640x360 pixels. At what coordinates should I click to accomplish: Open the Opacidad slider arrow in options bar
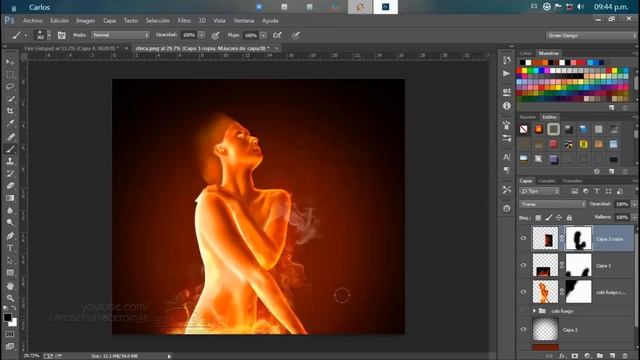point(201,35)
